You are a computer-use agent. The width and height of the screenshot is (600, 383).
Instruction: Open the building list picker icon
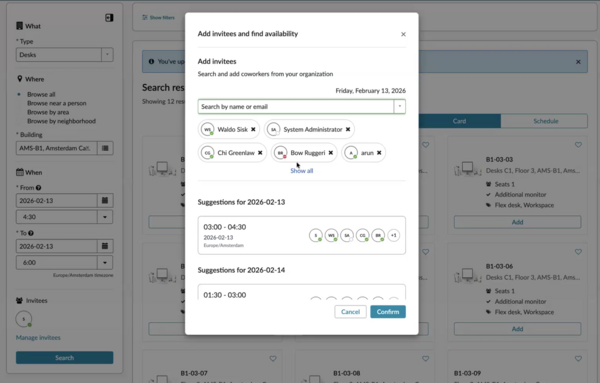click(x=105, y=148)
